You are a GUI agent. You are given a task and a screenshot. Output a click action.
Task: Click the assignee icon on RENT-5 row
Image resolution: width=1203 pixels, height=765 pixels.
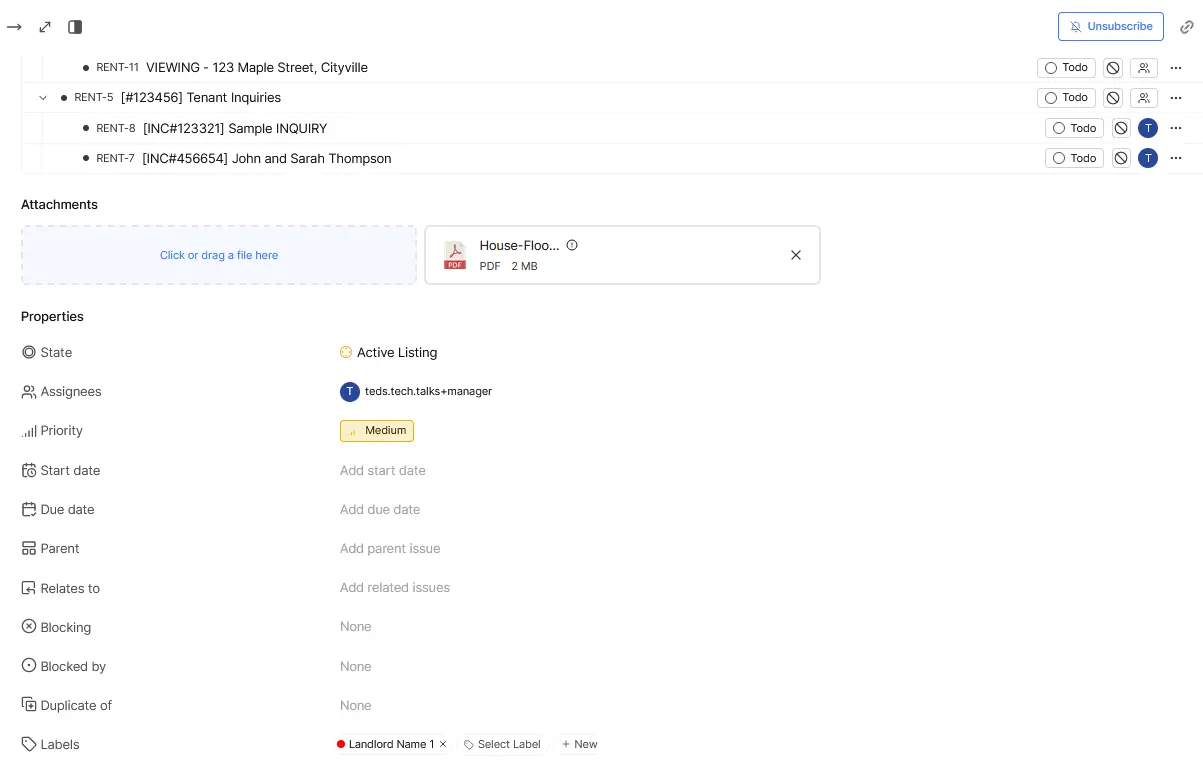pyautogui.click(x=1144, y=97)
